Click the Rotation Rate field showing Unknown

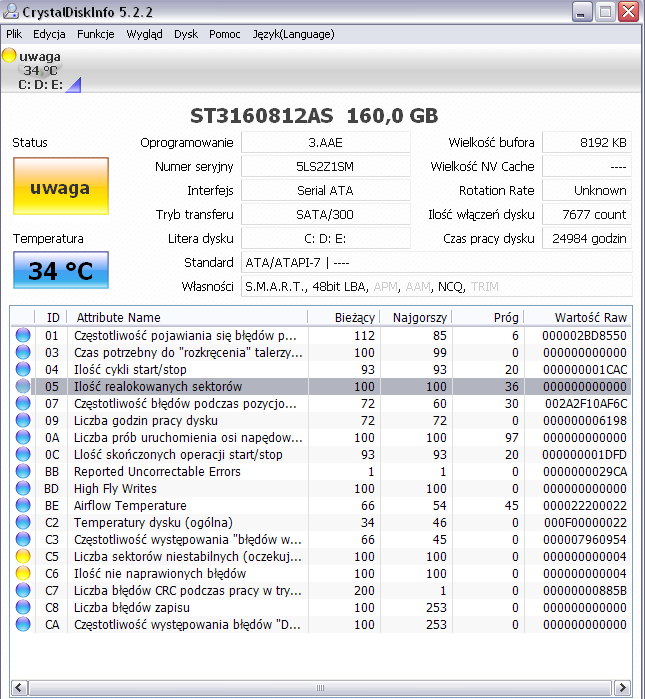(x=587, y=191)
